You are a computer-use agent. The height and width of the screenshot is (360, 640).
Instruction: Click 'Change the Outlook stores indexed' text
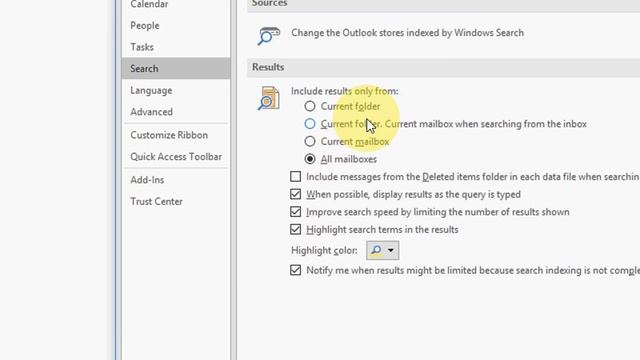407,33
